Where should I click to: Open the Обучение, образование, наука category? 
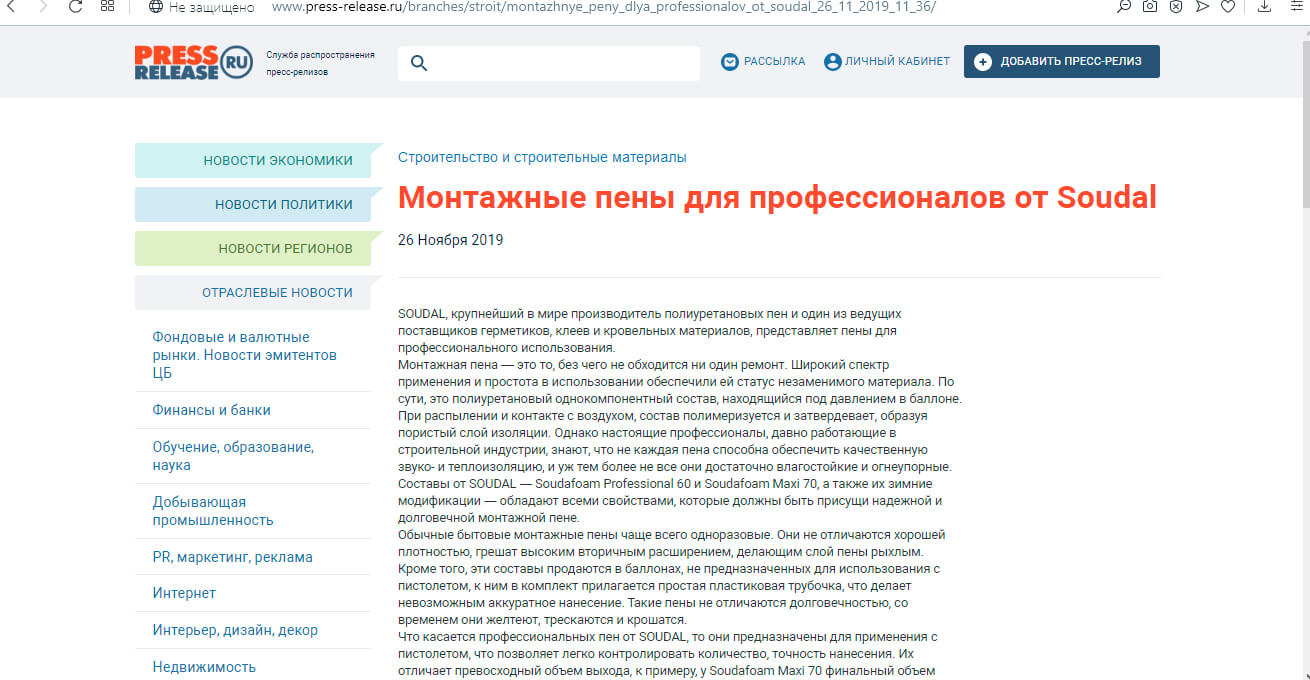tap(233, 456)
